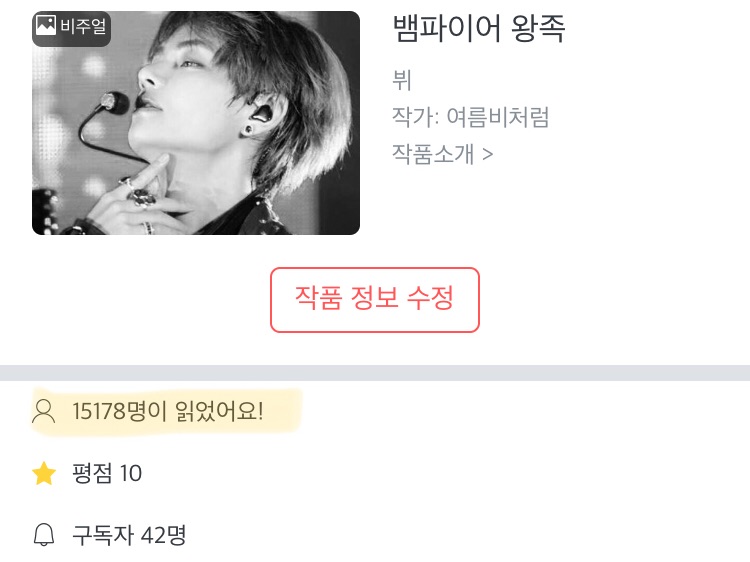The image size is (750, 562).
Task: Click the 작품 정보 수정 button
Action: 375,299
